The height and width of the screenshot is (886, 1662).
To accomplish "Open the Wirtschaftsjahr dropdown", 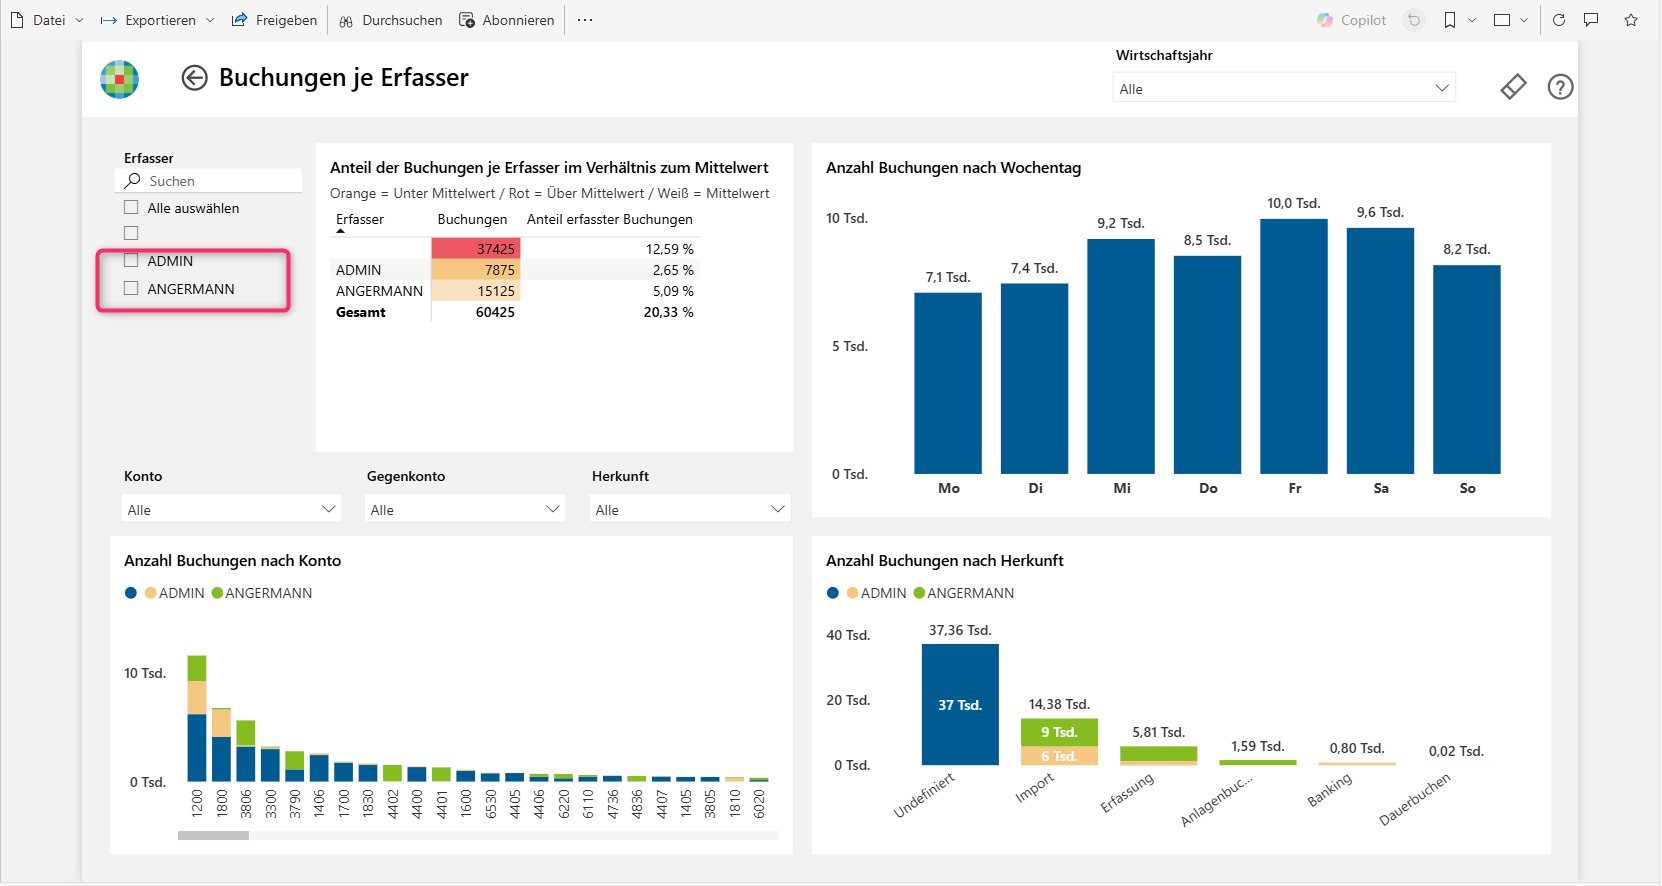I will pyautogui.click(x=1284, y=88).
